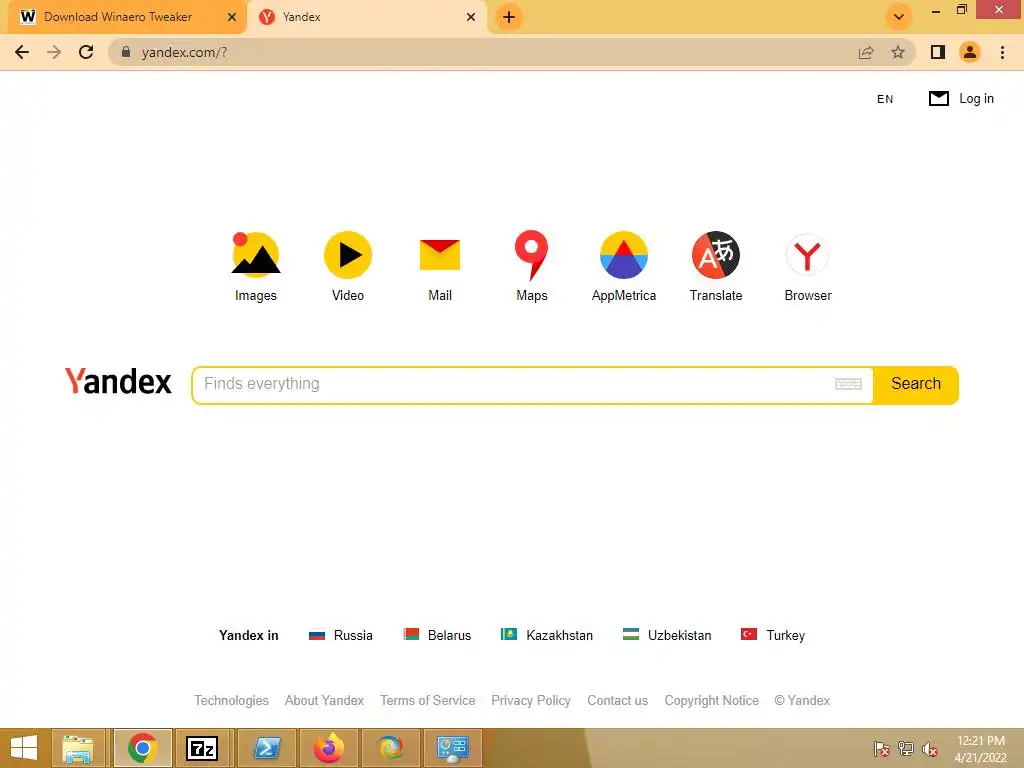Open Contact us footer link
This screenshot has width=1024, height=768.
[x=618, y=700]
